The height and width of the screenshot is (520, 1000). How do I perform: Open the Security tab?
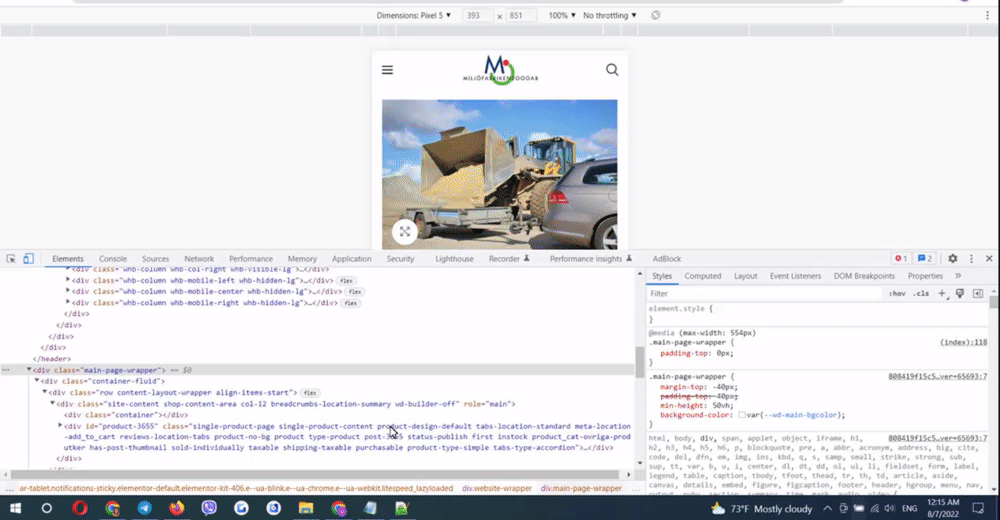click(400, 258)
